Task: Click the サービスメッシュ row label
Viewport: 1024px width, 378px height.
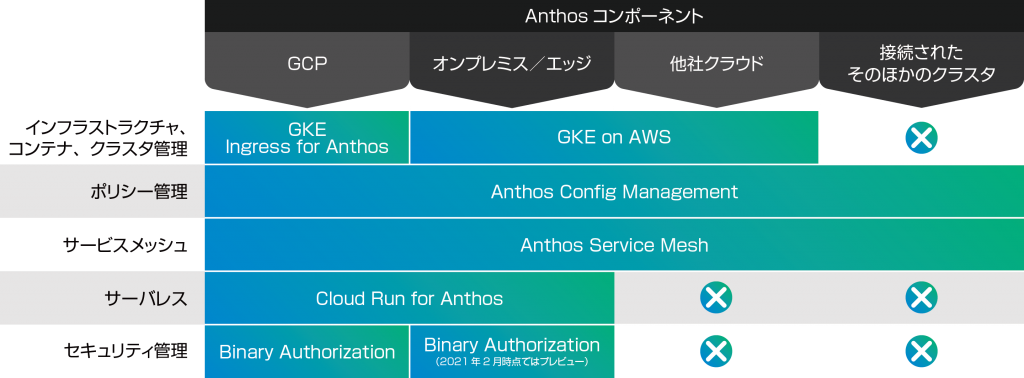Action: tap(125, 245)
